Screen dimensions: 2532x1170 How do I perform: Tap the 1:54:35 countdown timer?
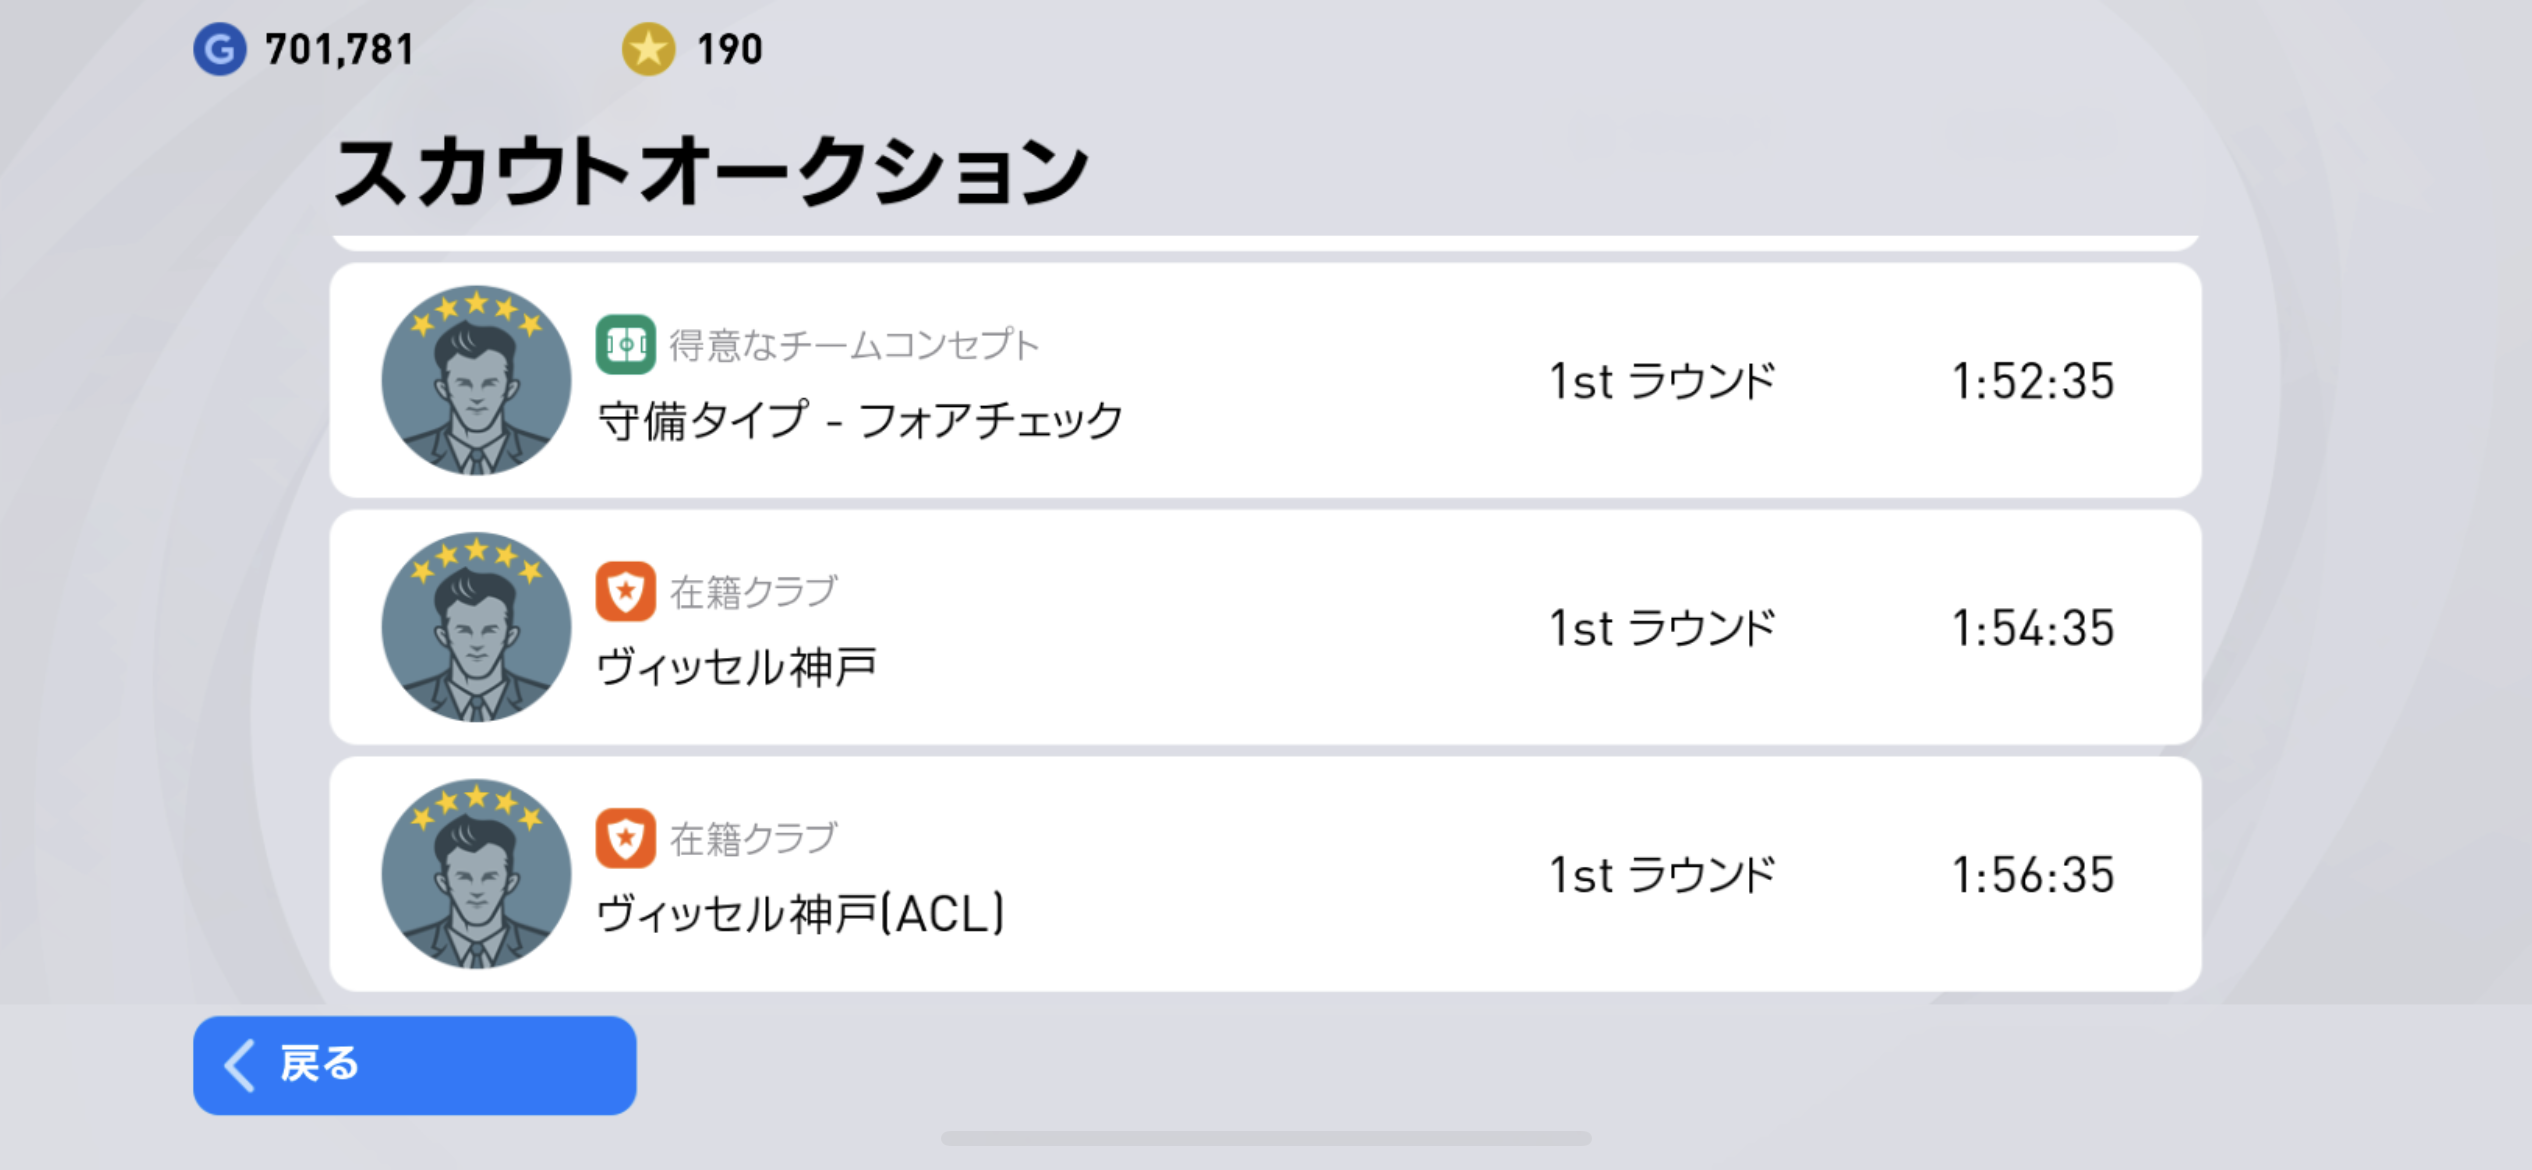(2033, 628)
